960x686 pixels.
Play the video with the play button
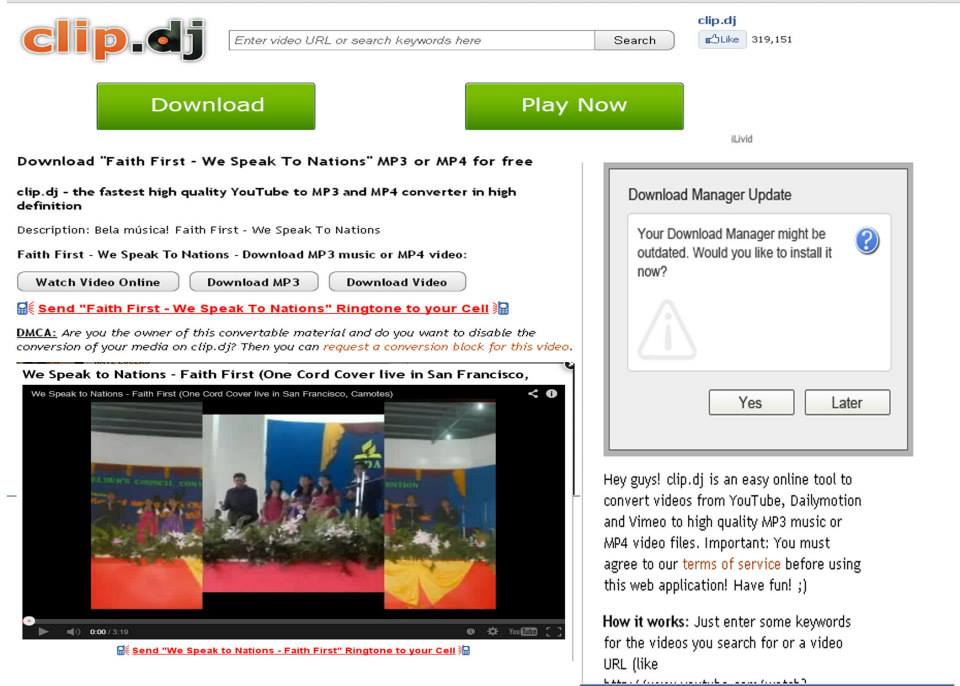[x=43, y=631]
